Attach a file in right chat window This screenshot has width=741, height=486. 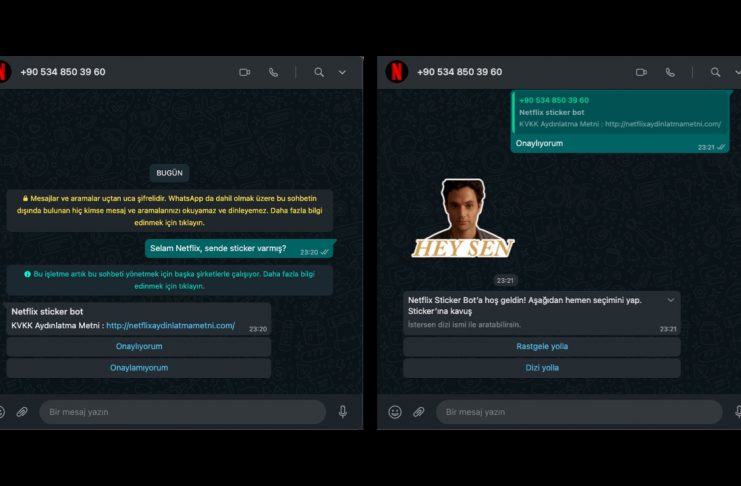coord(419,412)
